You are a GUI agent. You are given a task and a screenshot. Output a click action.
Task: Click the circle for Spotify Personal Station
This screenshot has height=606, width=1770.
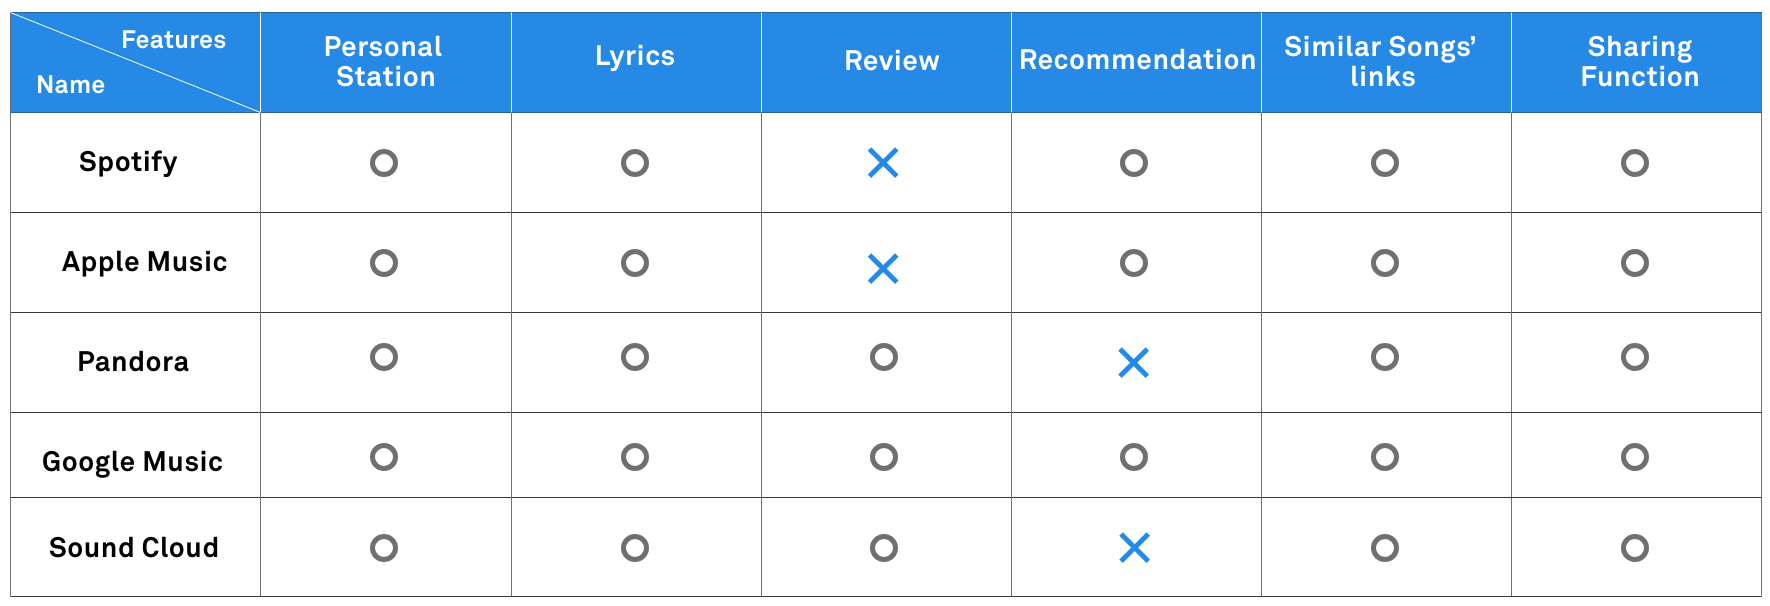coord(384,163)
